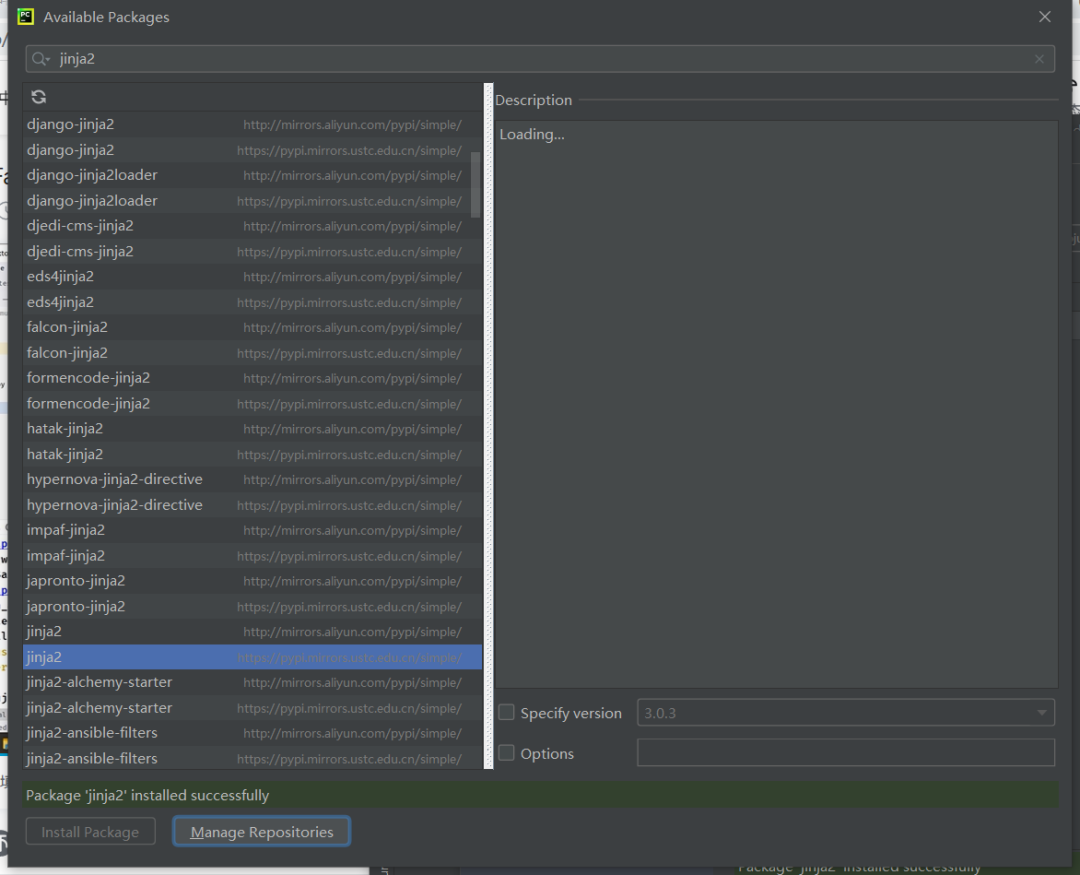This screenshot has height=875, width=1080.
Task: Select djedi-cms-jinja2 from the aliyun mirror
Action: [252, 226]
